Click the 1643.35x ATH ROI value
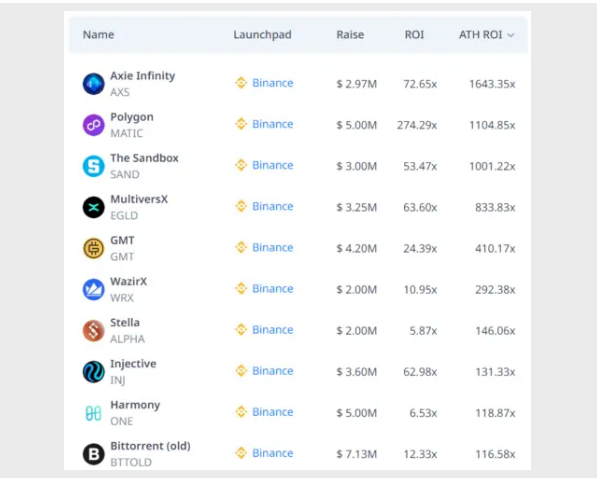 point(492,84)
